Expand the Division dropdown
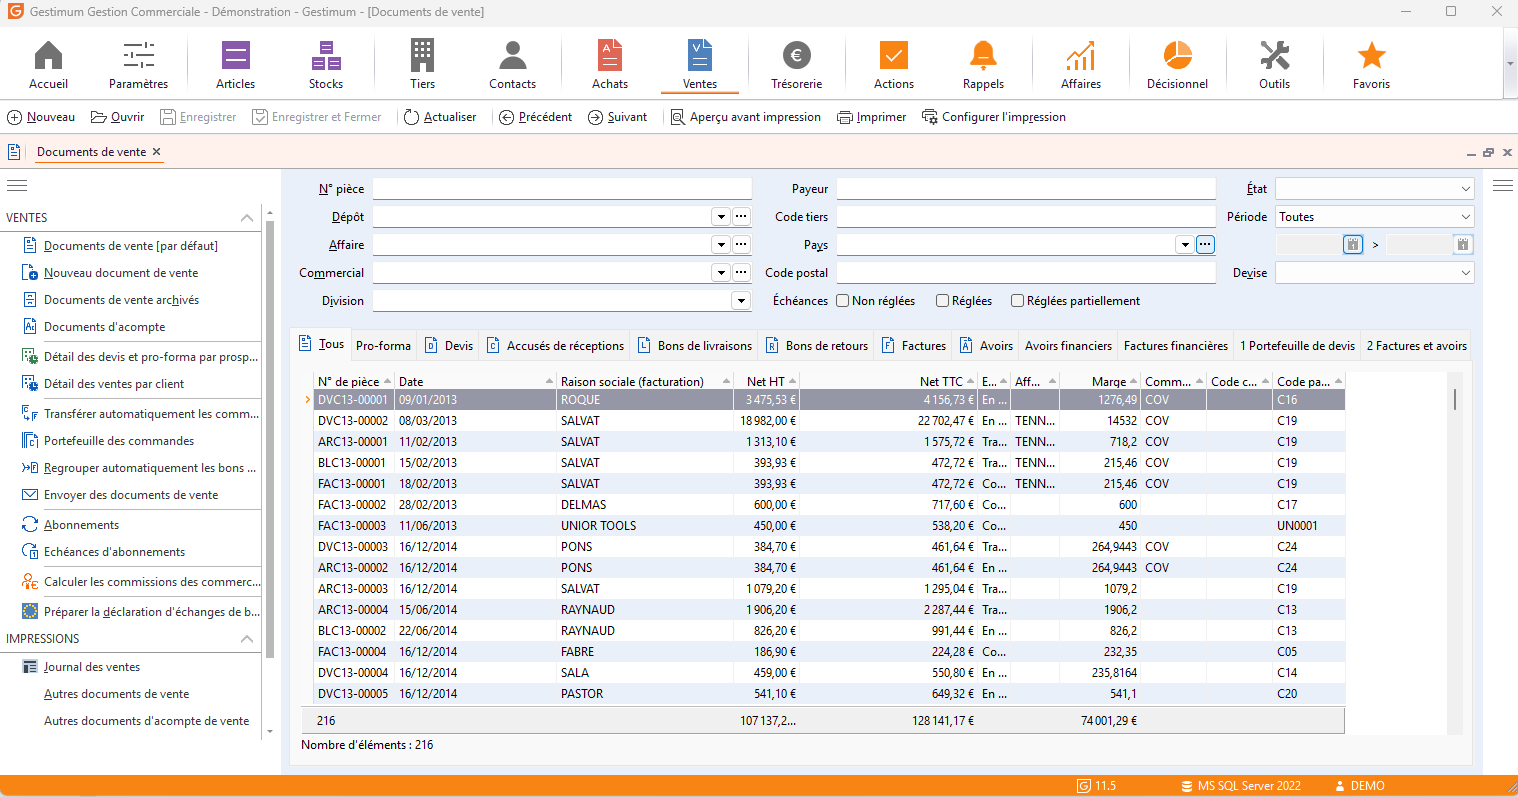Image resolution: width=1518 pixels, height=797 pixels. 741,301
